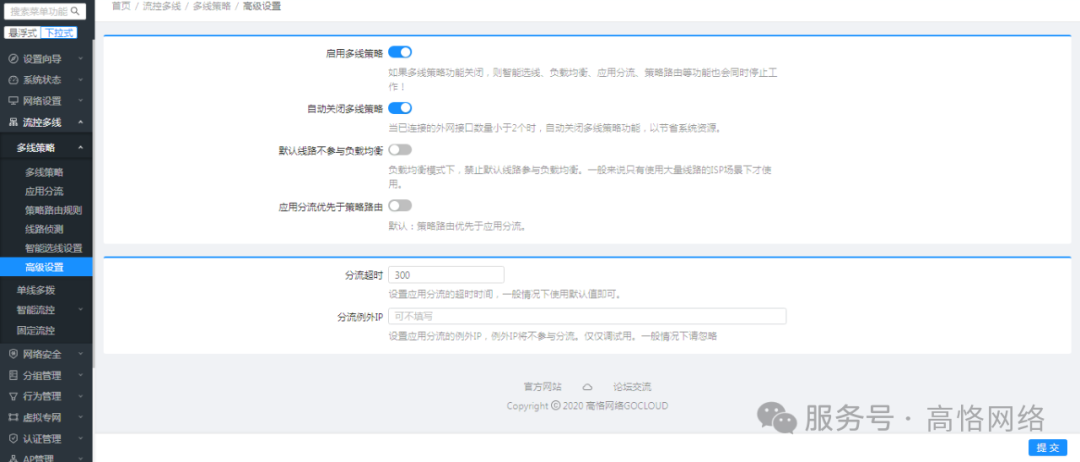This screenshot has width=1080, height=462.
Task: Collapse the 多线策略 submenu chevron
Action: (81, 147)
